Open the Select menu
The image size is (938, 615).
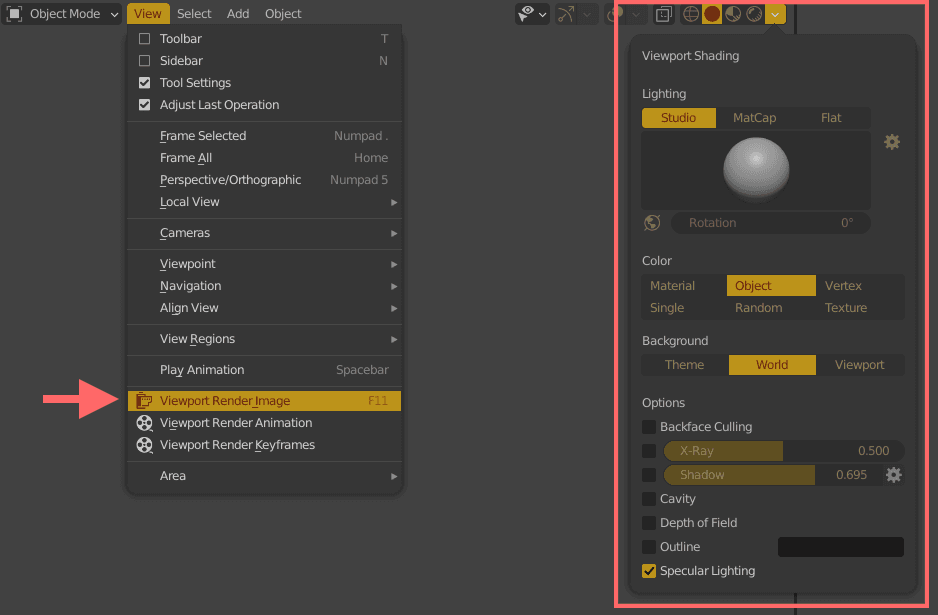194,14
